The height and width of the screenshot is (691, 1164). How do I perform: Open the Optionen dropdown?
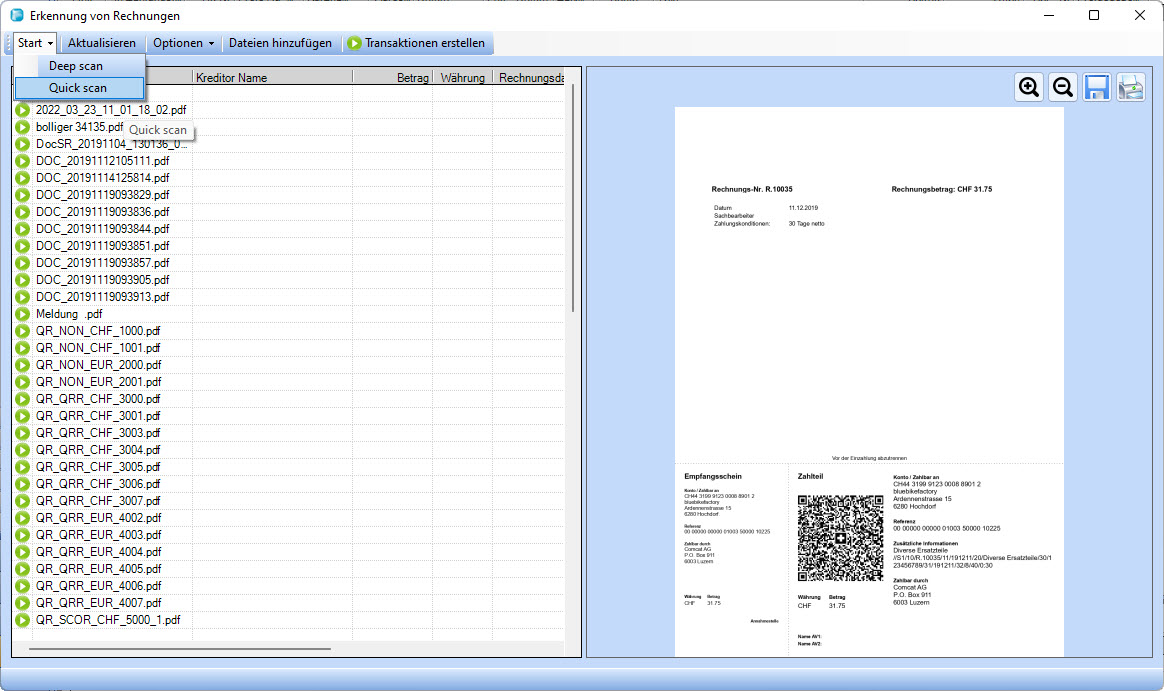[x=183, y=43]
